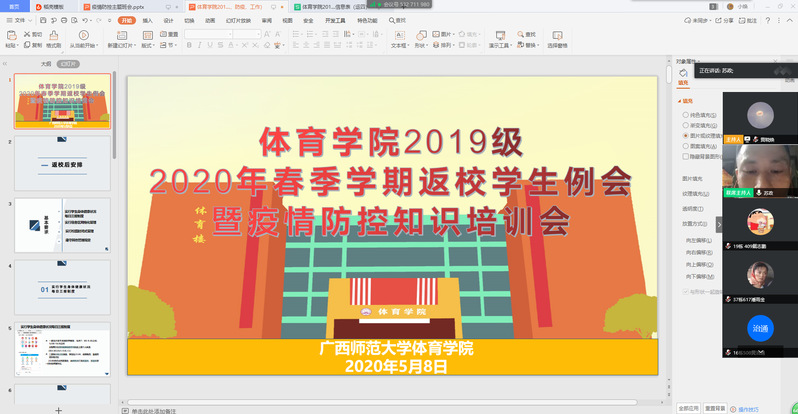Open the Selection Pane (选择窗格)

coord(557,39)
